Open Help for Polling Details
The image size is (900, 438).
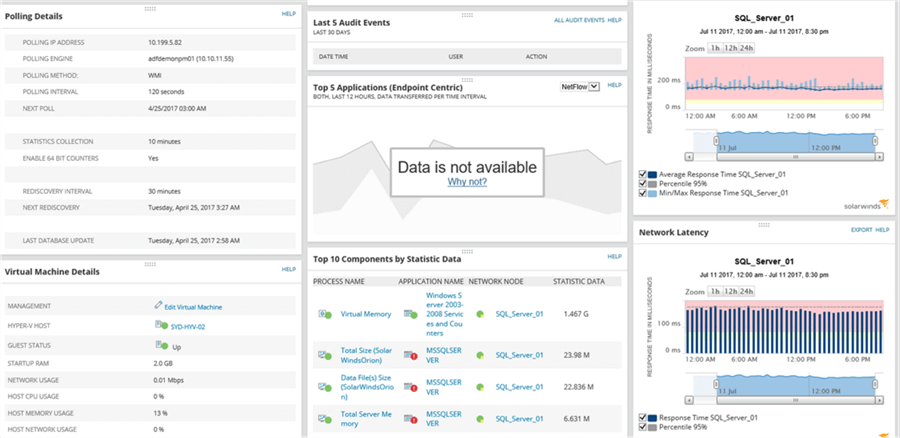click(289, 14)
